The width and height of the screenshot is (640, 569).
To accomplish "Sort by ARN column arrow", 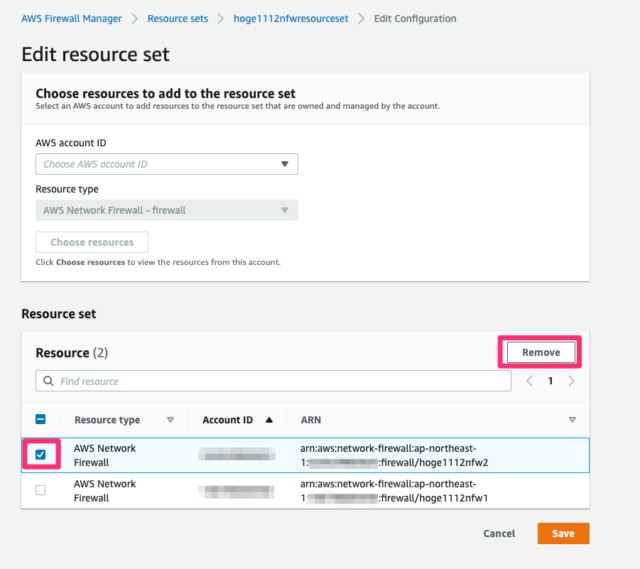I will (x=572, y=420).
